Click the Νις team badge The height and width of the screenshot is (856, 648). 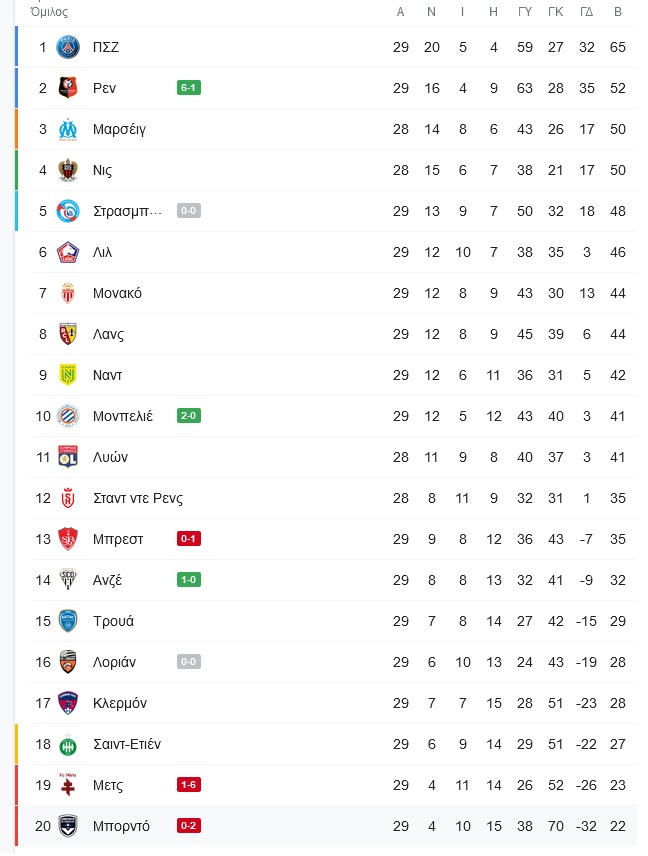coord(68,170)
